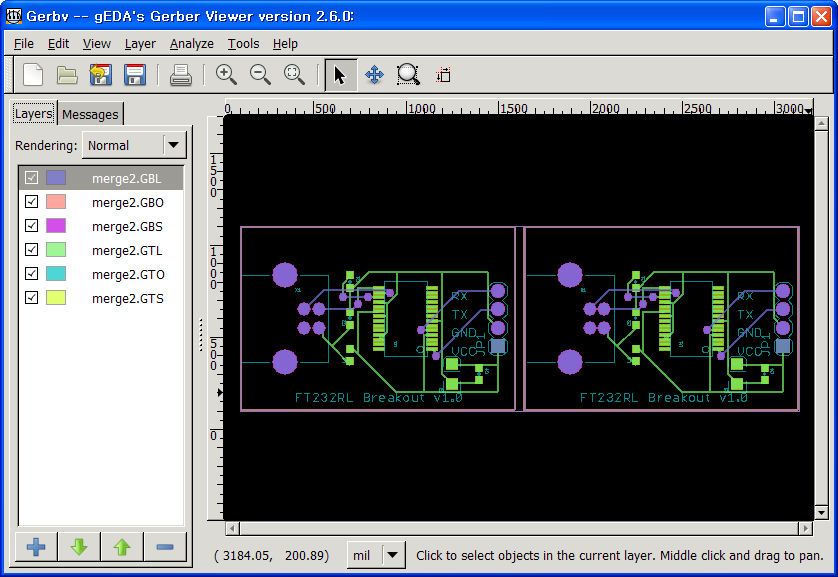Select the merge2.GBL layer name
This screenshot has width=838, height=577.
pos(126,178)
